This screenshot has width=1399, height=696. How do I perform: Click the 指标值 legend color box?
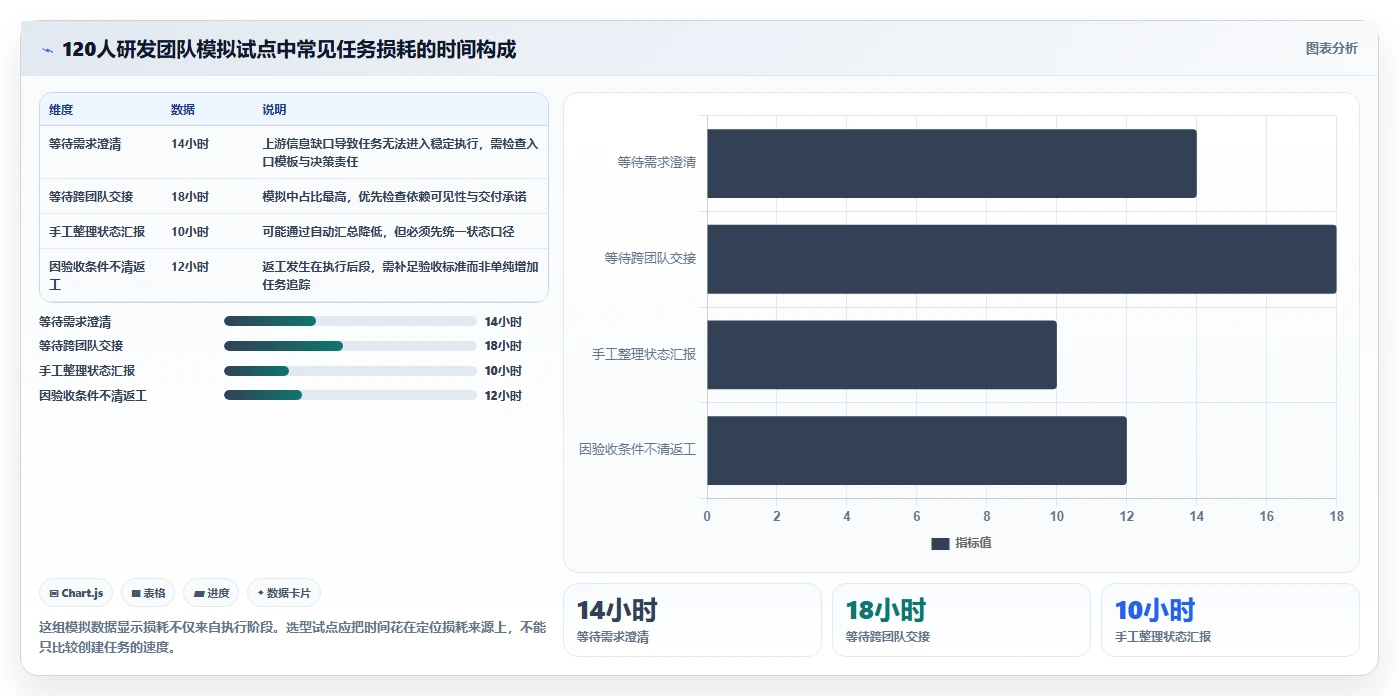point(940,544)
